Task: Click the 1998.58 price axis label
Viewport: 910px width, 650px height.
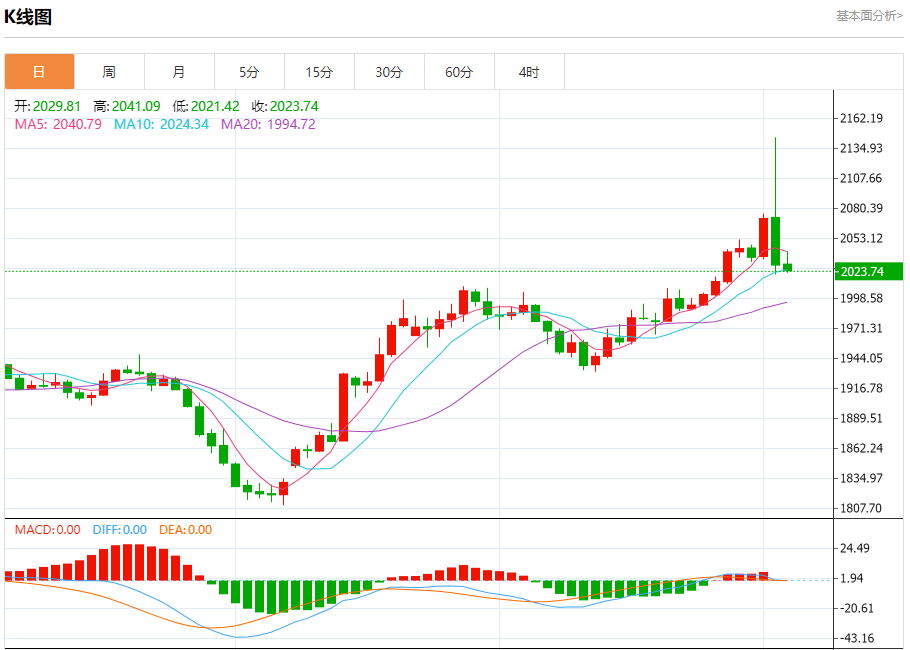Action: (861, 298)
